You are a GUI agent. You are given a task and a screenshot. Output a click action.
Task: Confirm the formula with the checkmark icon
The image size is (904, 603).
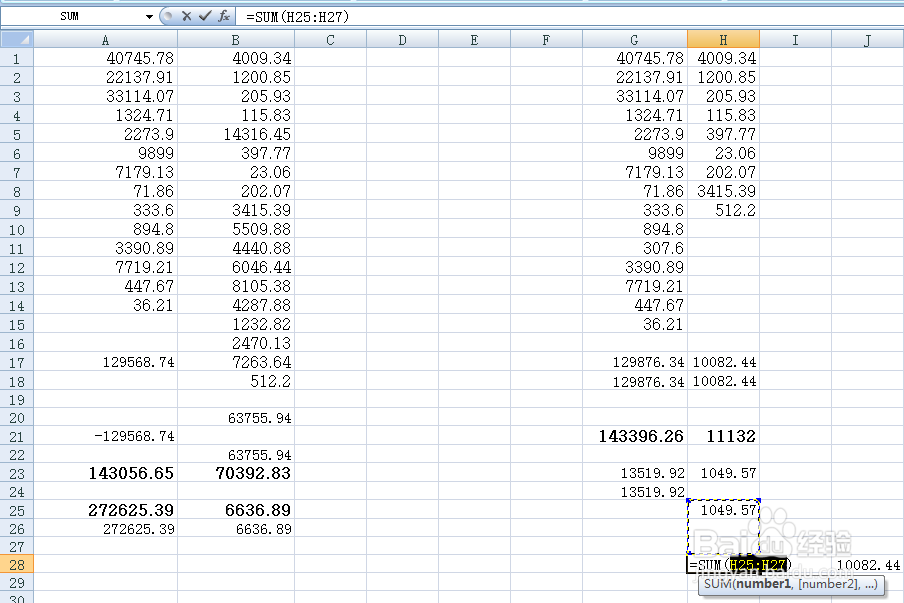205,16
